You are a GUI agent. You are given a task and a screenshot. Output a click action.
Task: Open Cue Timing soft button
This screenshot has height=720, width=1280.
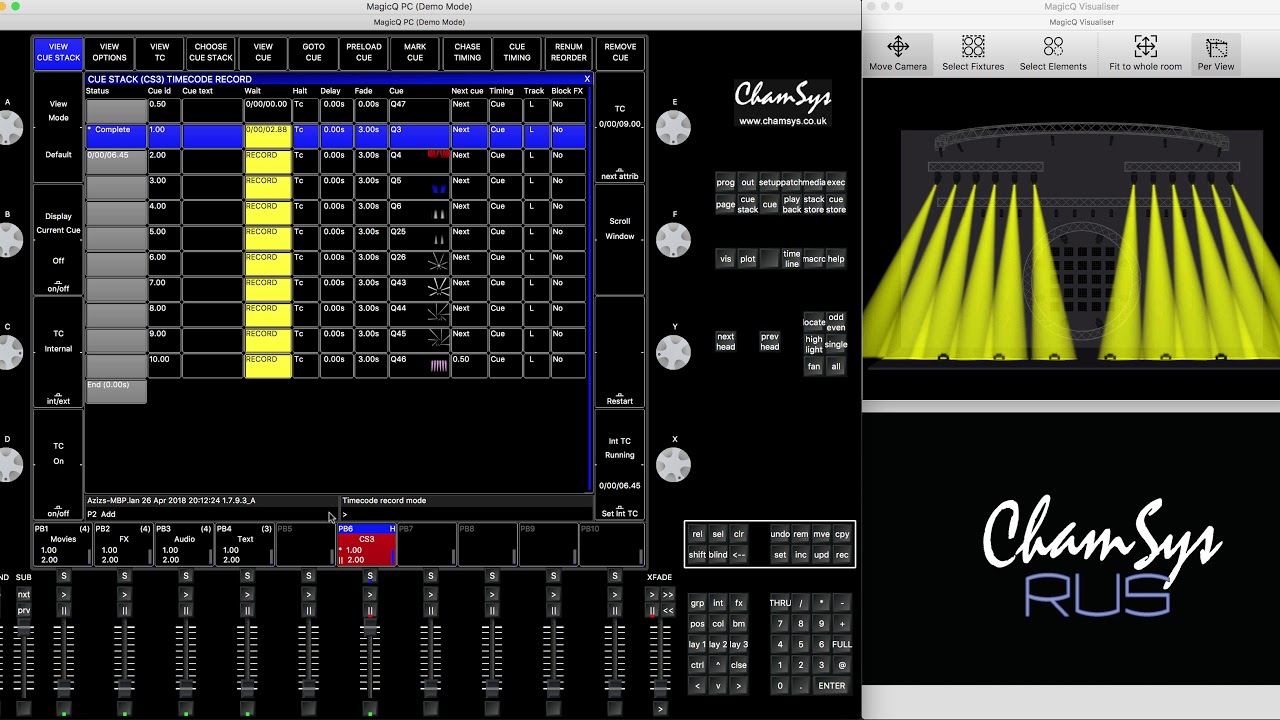tap(517, 53)
